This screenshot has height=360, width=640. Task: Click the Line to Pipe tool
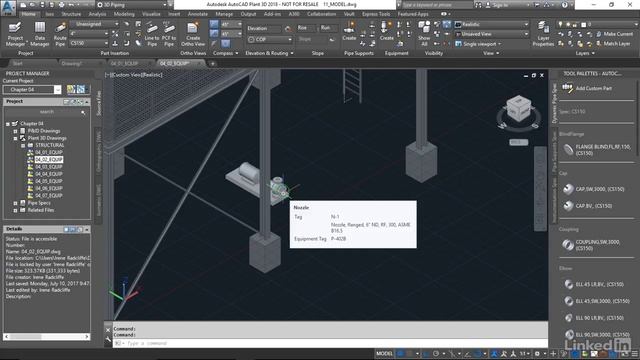[152, 34]
